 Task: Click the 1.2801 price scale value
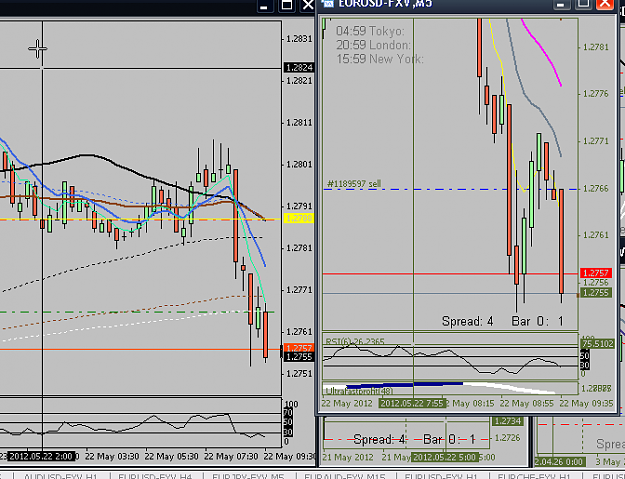pyautogui.click(x=299, y=164)
